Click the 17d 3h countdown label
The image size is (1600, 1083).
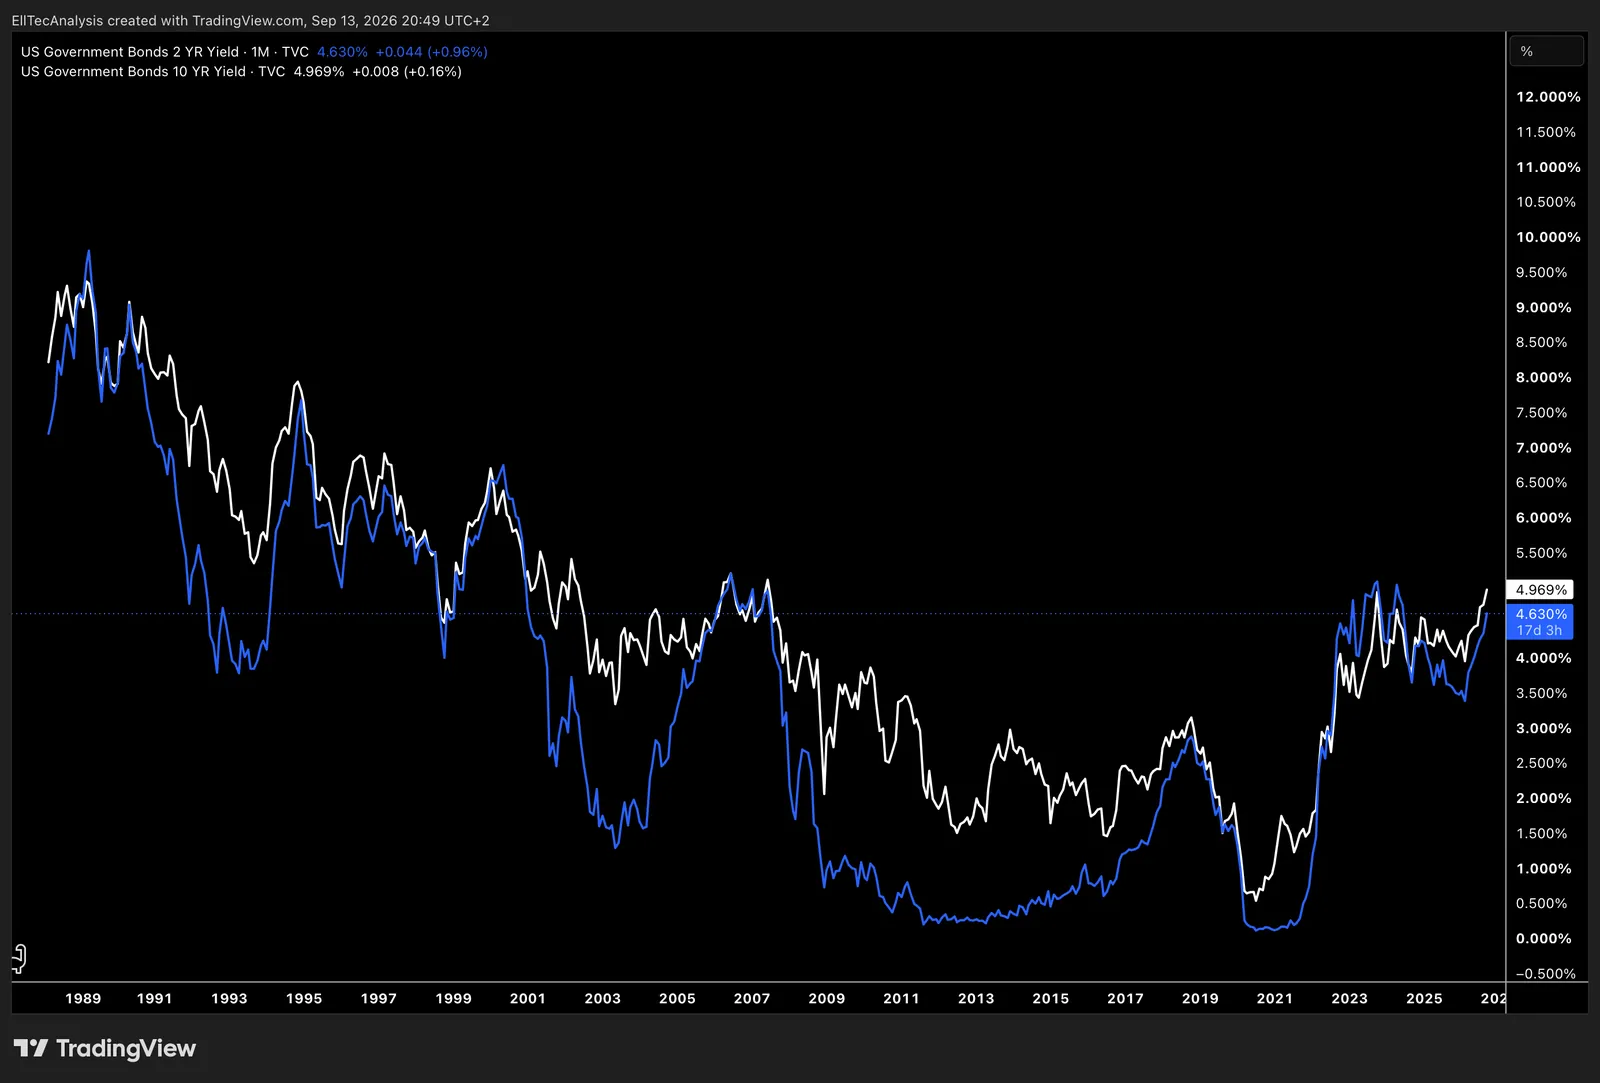(1540, 630)
